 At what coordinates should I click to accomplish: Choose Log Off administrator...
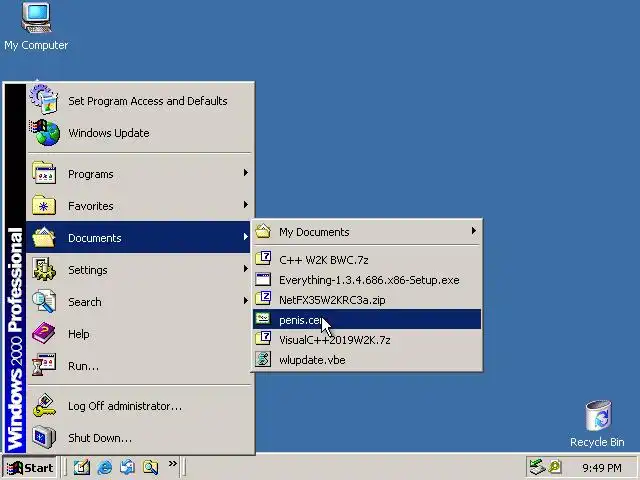point(140,406)
